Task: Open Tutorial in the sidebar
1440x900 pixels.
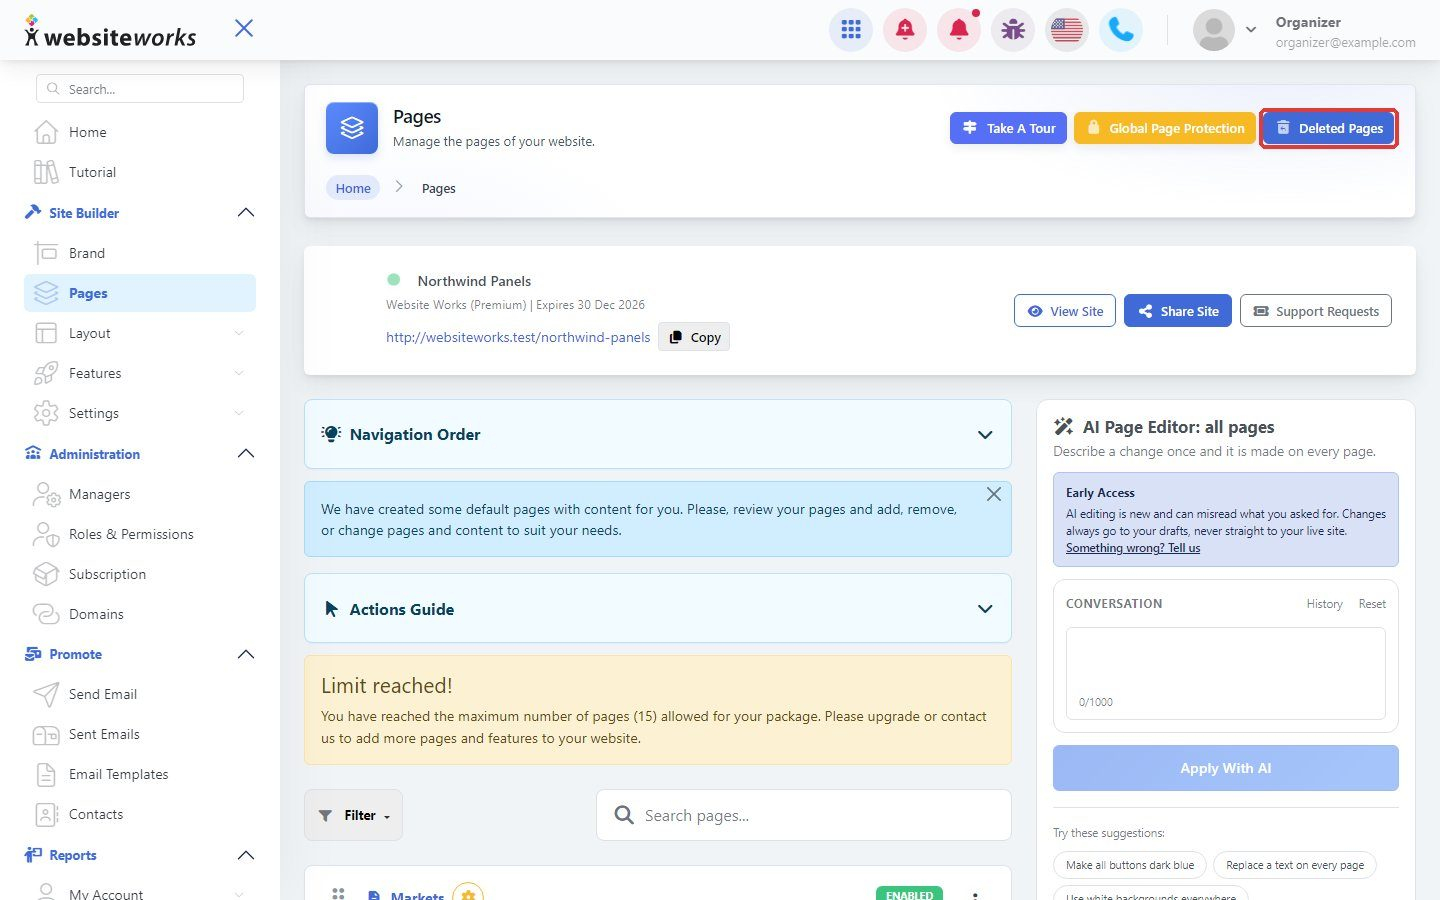Action: pyautogui.click(x=140, y=172)
